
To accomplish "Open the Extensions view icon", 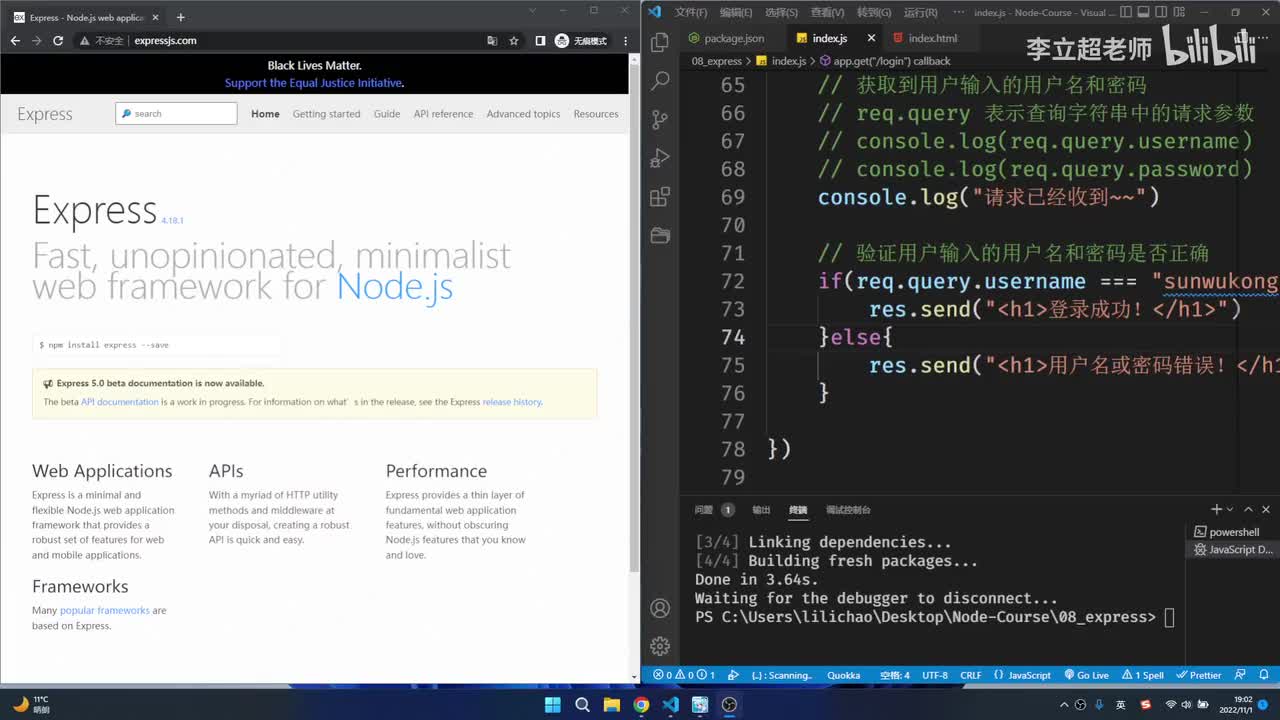I will 660,197.
